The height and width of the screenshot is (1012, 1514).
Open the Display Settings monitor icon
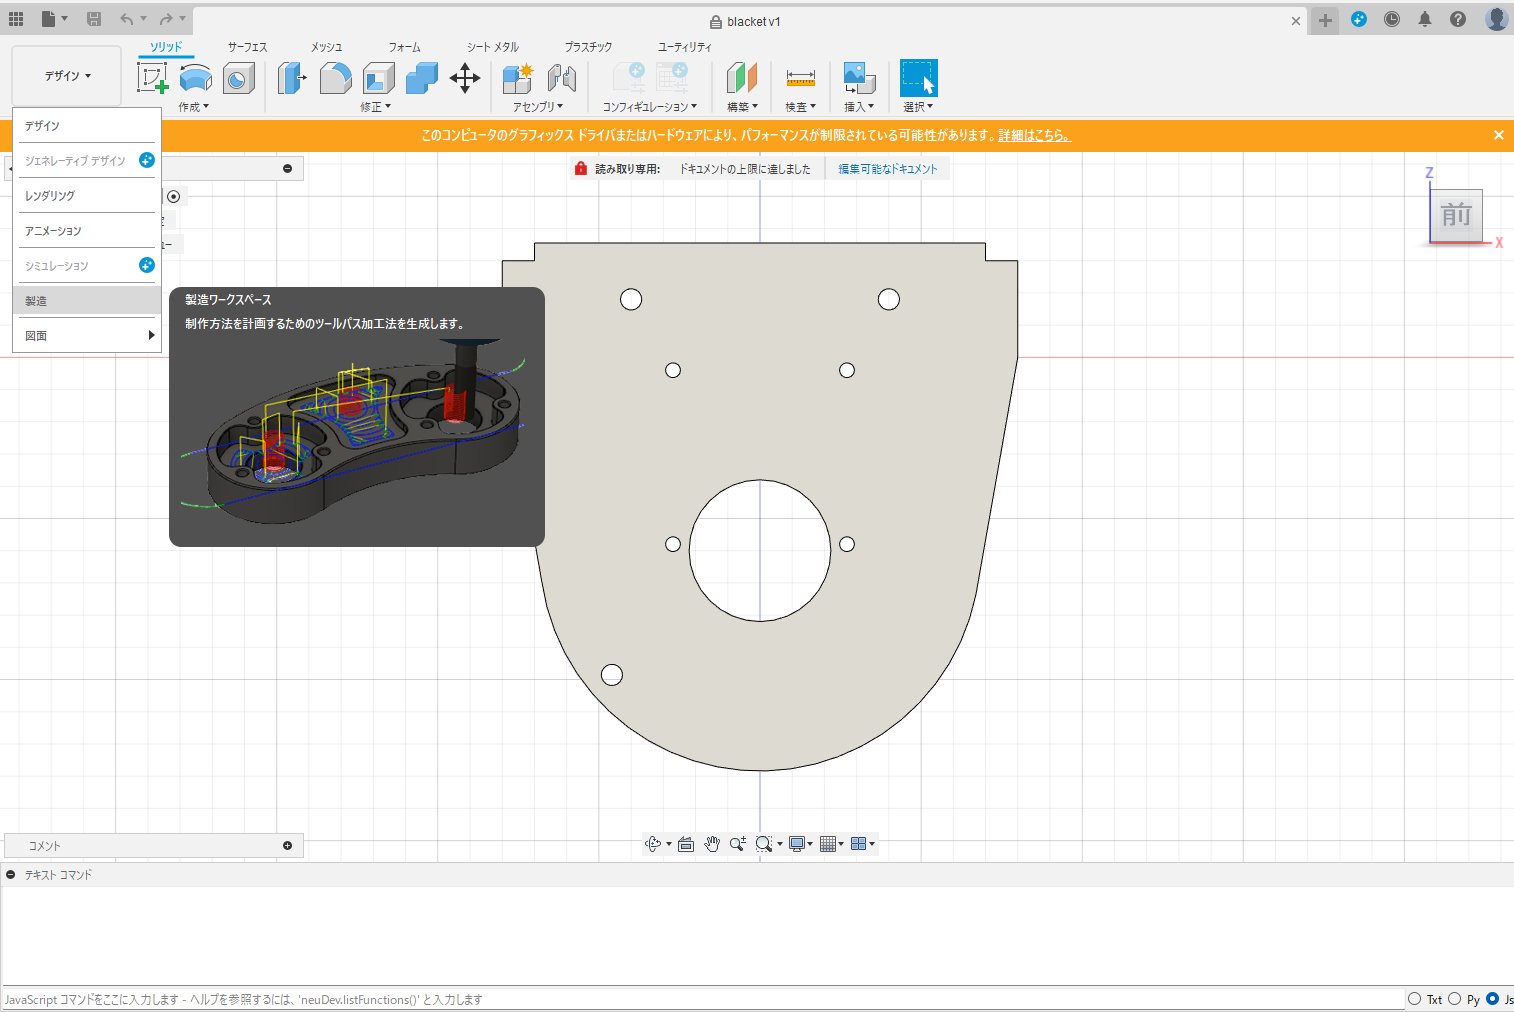click(797, 844)
